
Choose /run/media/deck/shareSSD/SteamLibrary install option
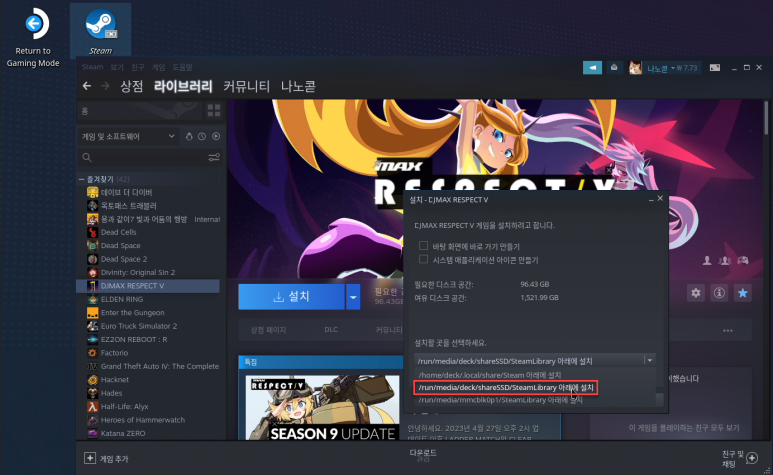point(505,388)
